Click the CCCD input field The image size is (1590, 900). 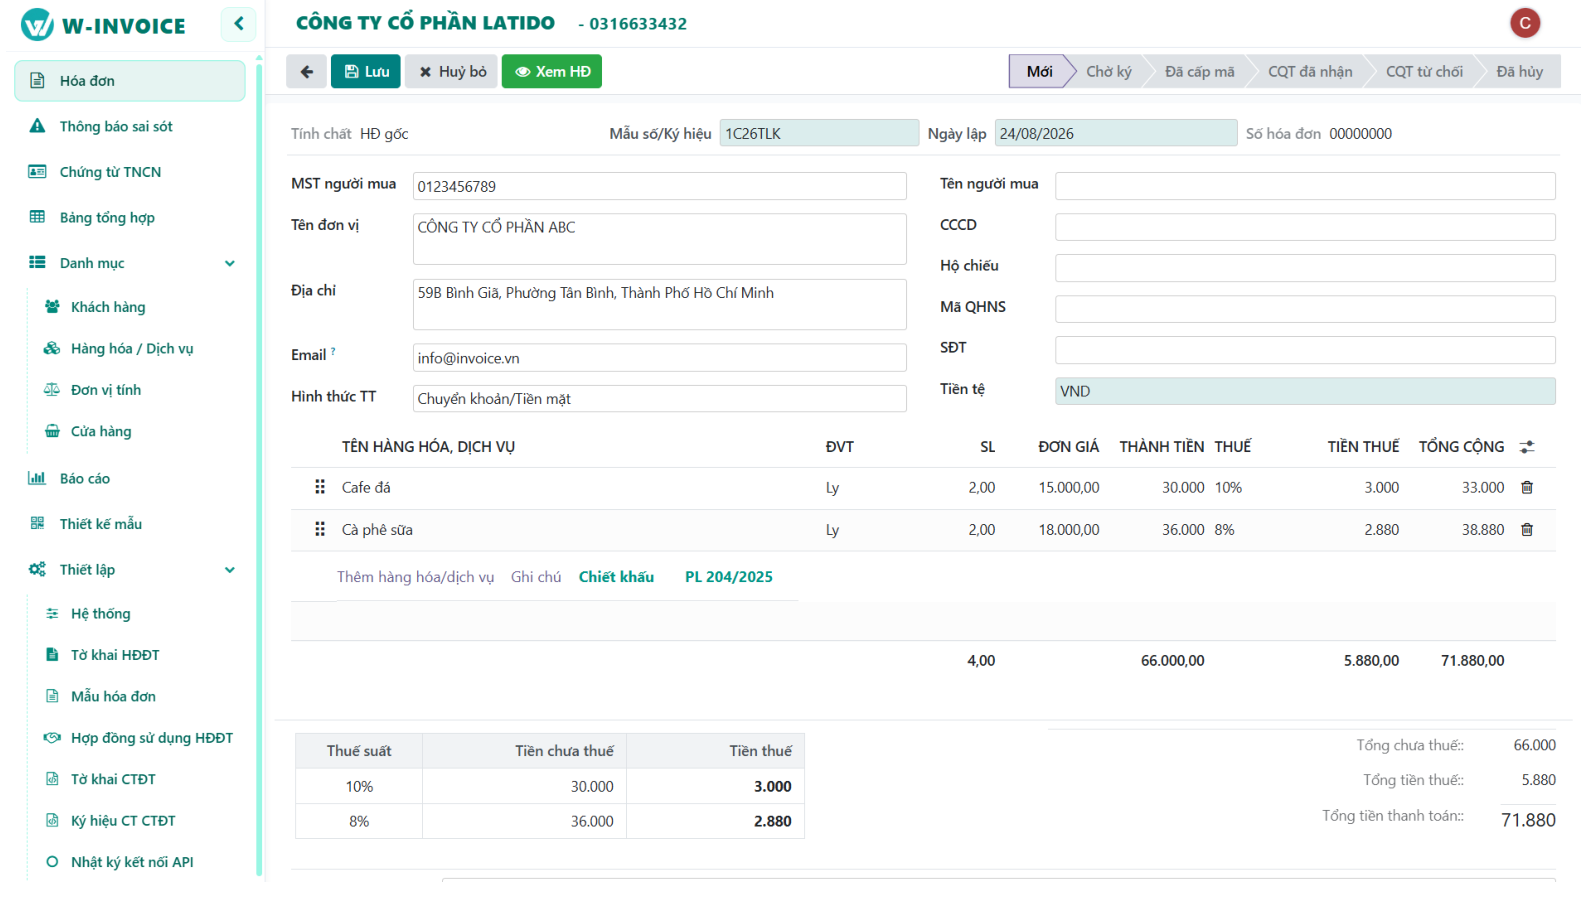click(x=1305, y=227)
